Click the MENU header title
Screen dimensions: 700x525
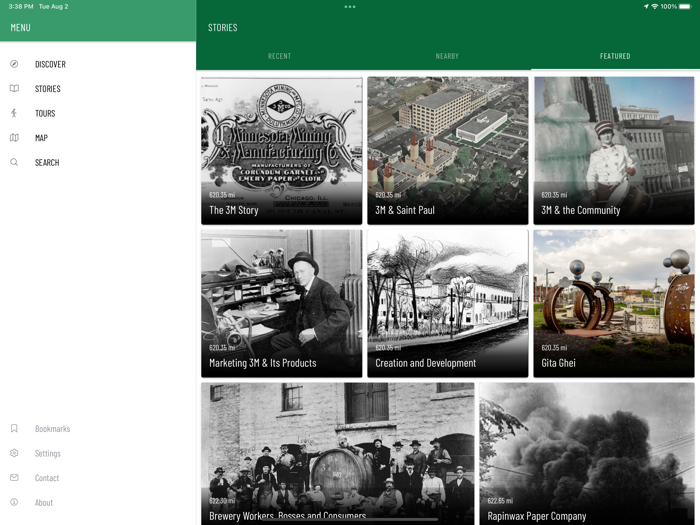pyautogui.click(x=21, y=28)
